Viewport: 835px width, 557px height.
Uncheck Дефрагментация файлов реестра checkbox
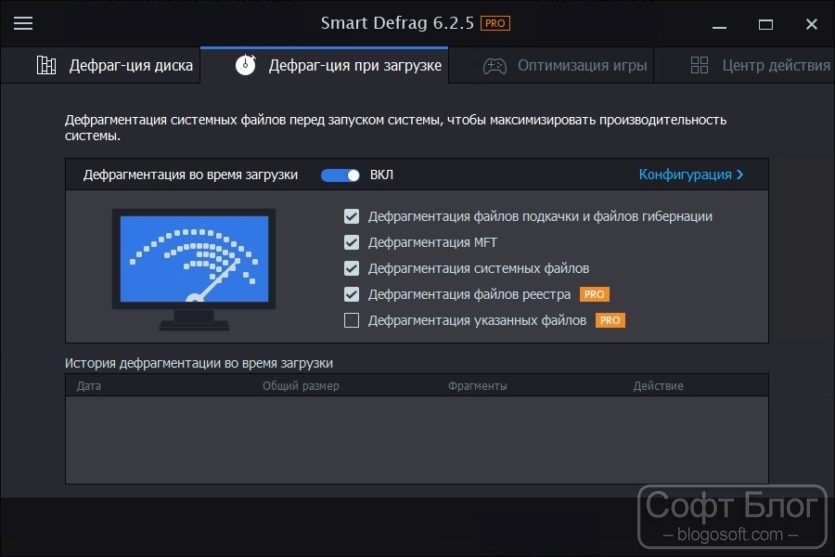click(x=351, y=294)
